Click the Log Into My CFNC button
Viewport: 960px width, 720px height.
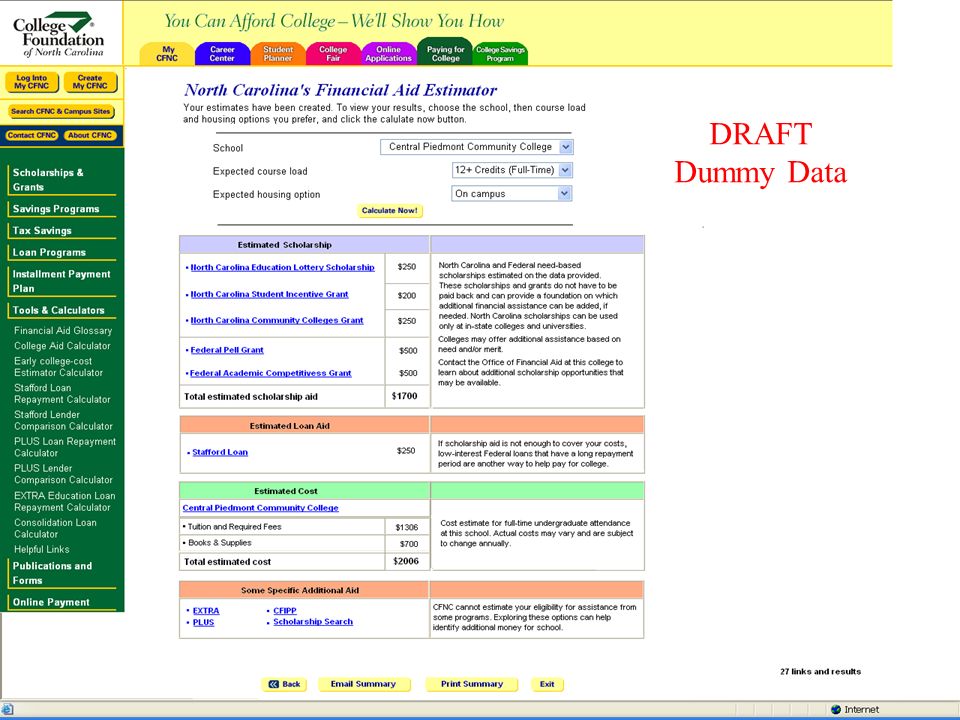32,82
